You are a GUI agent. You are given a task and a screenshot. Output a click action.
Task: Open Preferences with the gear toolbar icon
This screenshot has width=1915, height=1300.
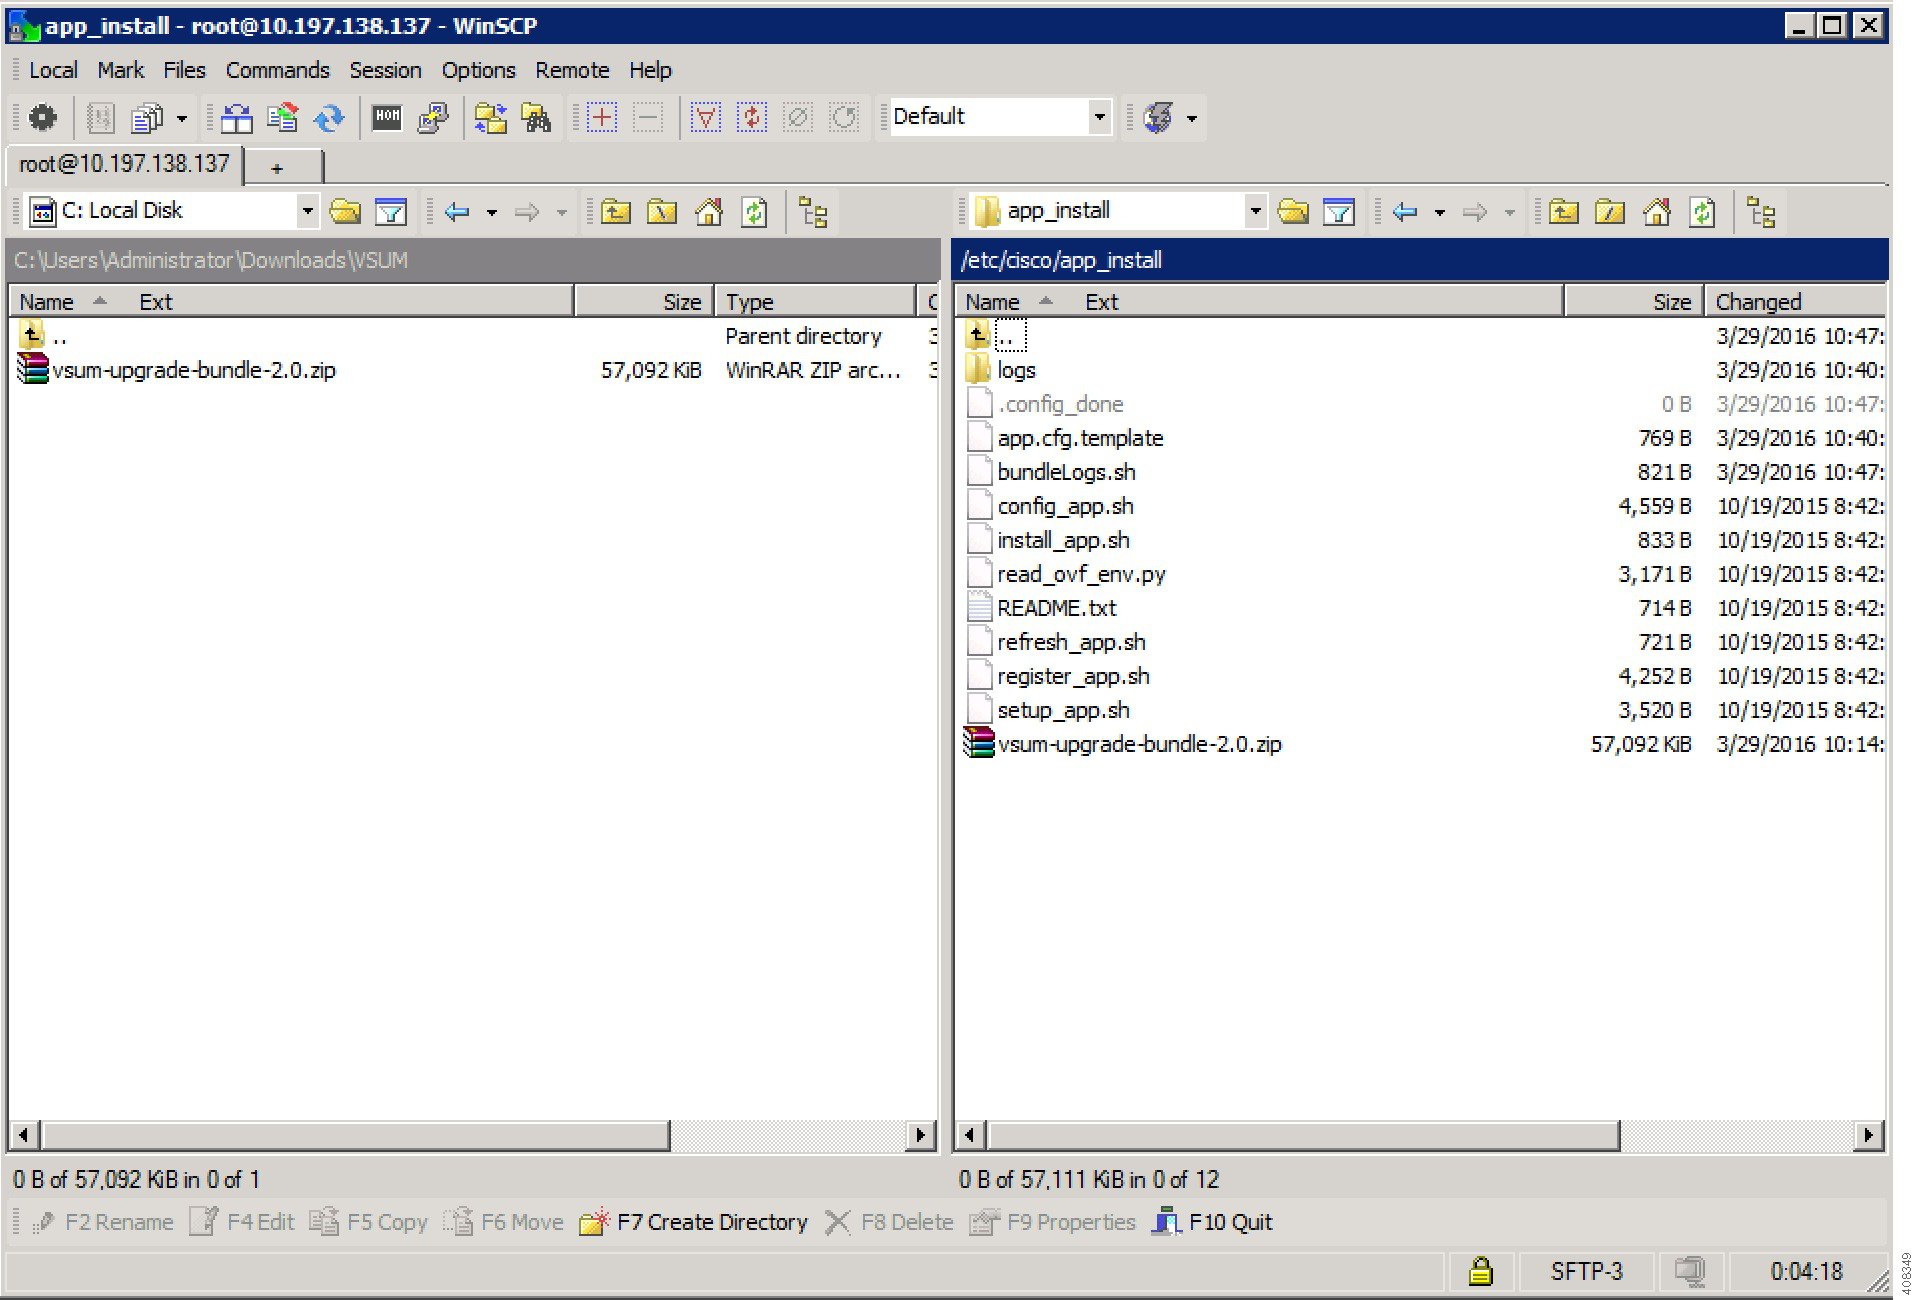(x=41, y=117)
